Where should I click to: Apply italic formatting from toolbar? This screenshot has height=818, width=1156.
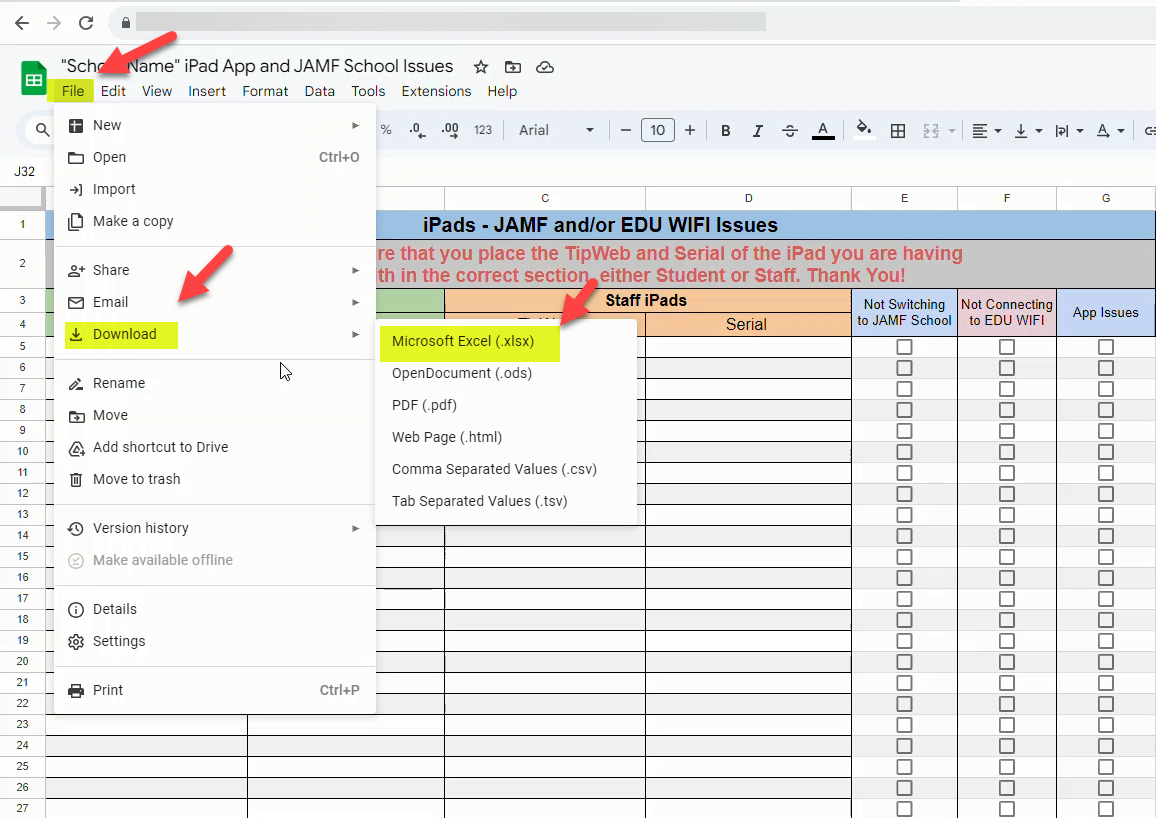[x=758, y=130]
